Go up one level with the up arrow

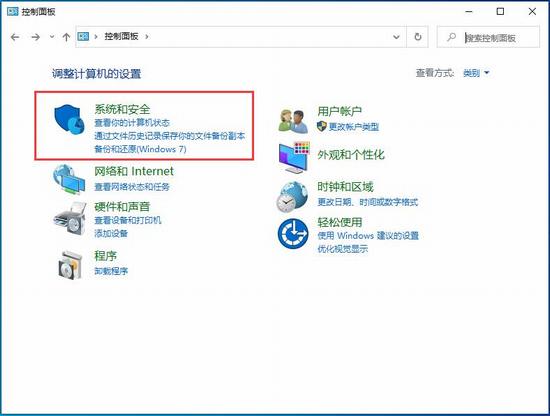[x=66, y=37]
